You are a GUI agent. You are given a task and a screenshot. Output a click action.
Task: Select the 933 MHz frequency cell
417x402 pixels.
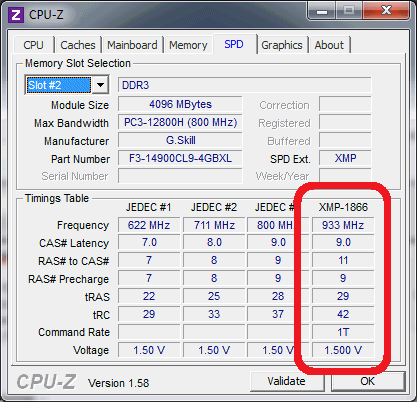tap(343, 225)
